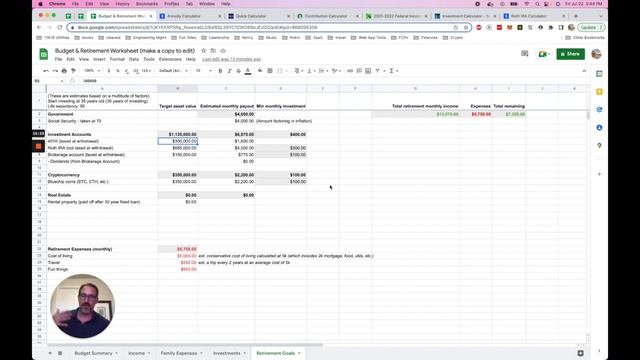
Task: Toggle italic formatting
Action: [x=229, y=71]
